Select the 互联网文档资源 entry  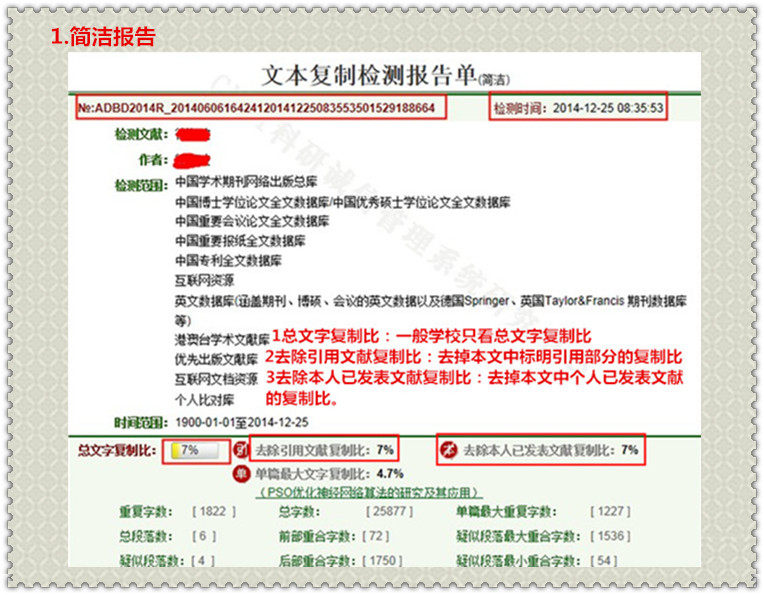tap(216, 379)
